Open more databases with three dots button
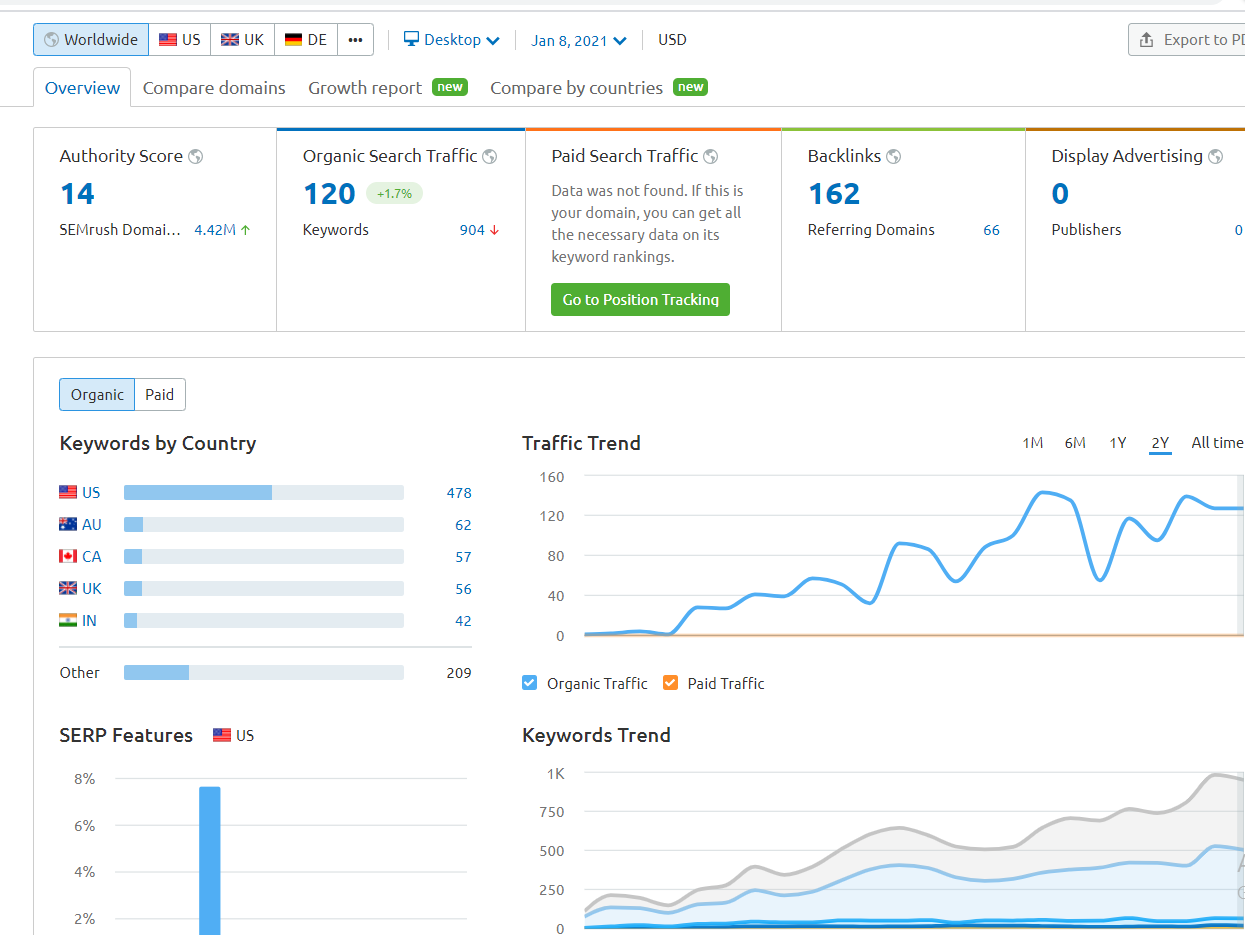 tap(356, 40)
